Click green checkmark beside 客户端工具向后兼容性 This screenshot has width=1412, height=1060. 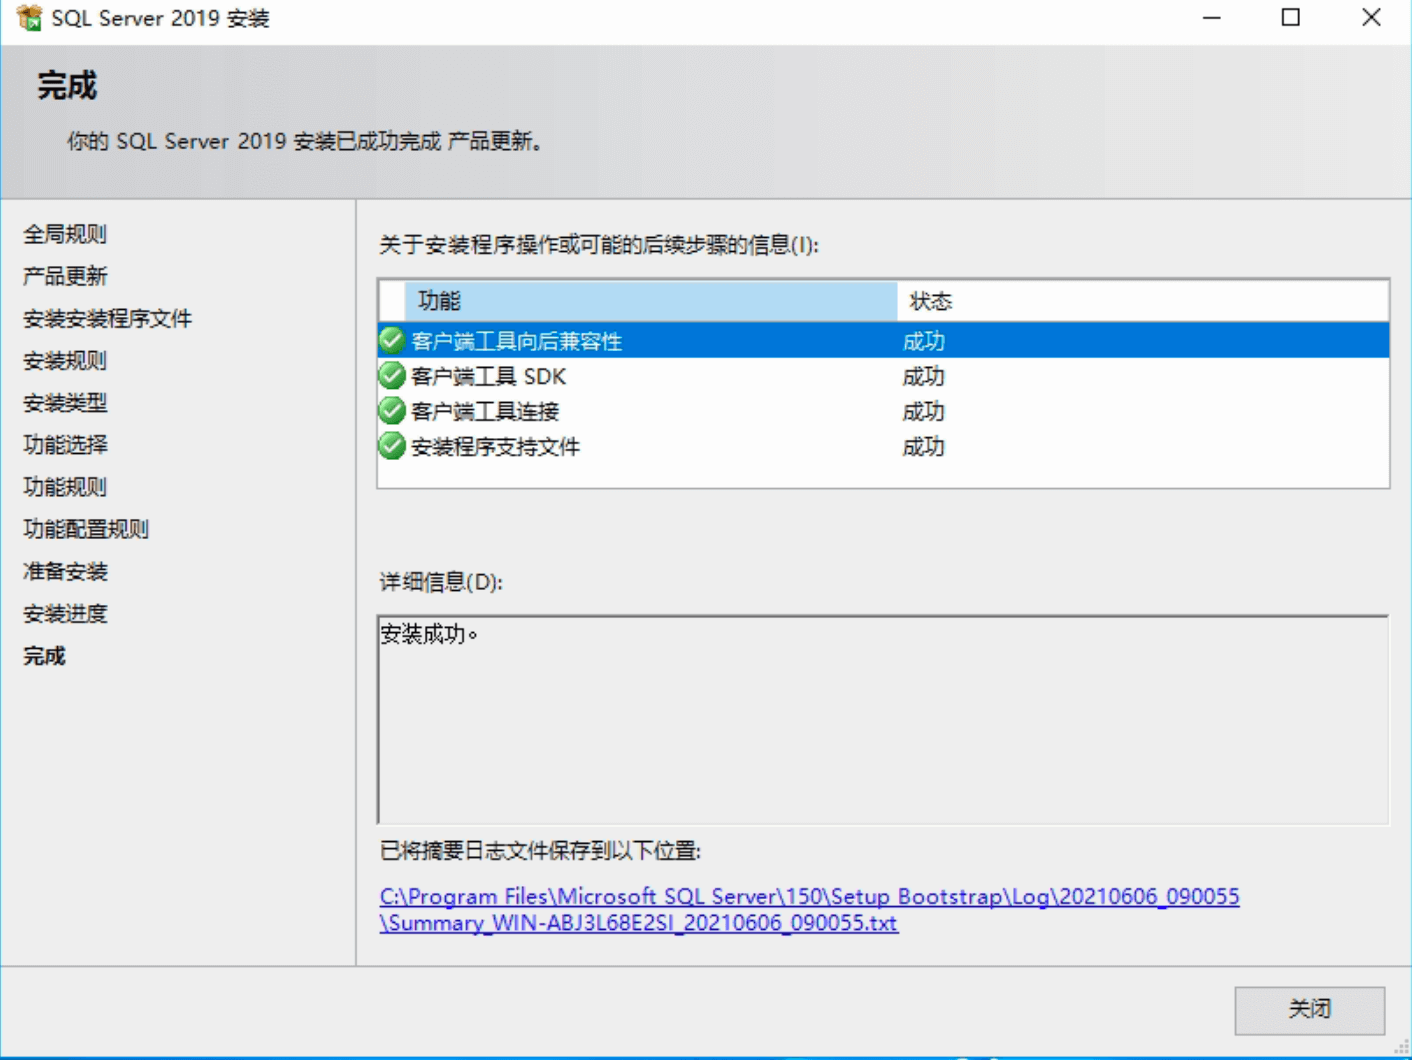click(392, 341)
